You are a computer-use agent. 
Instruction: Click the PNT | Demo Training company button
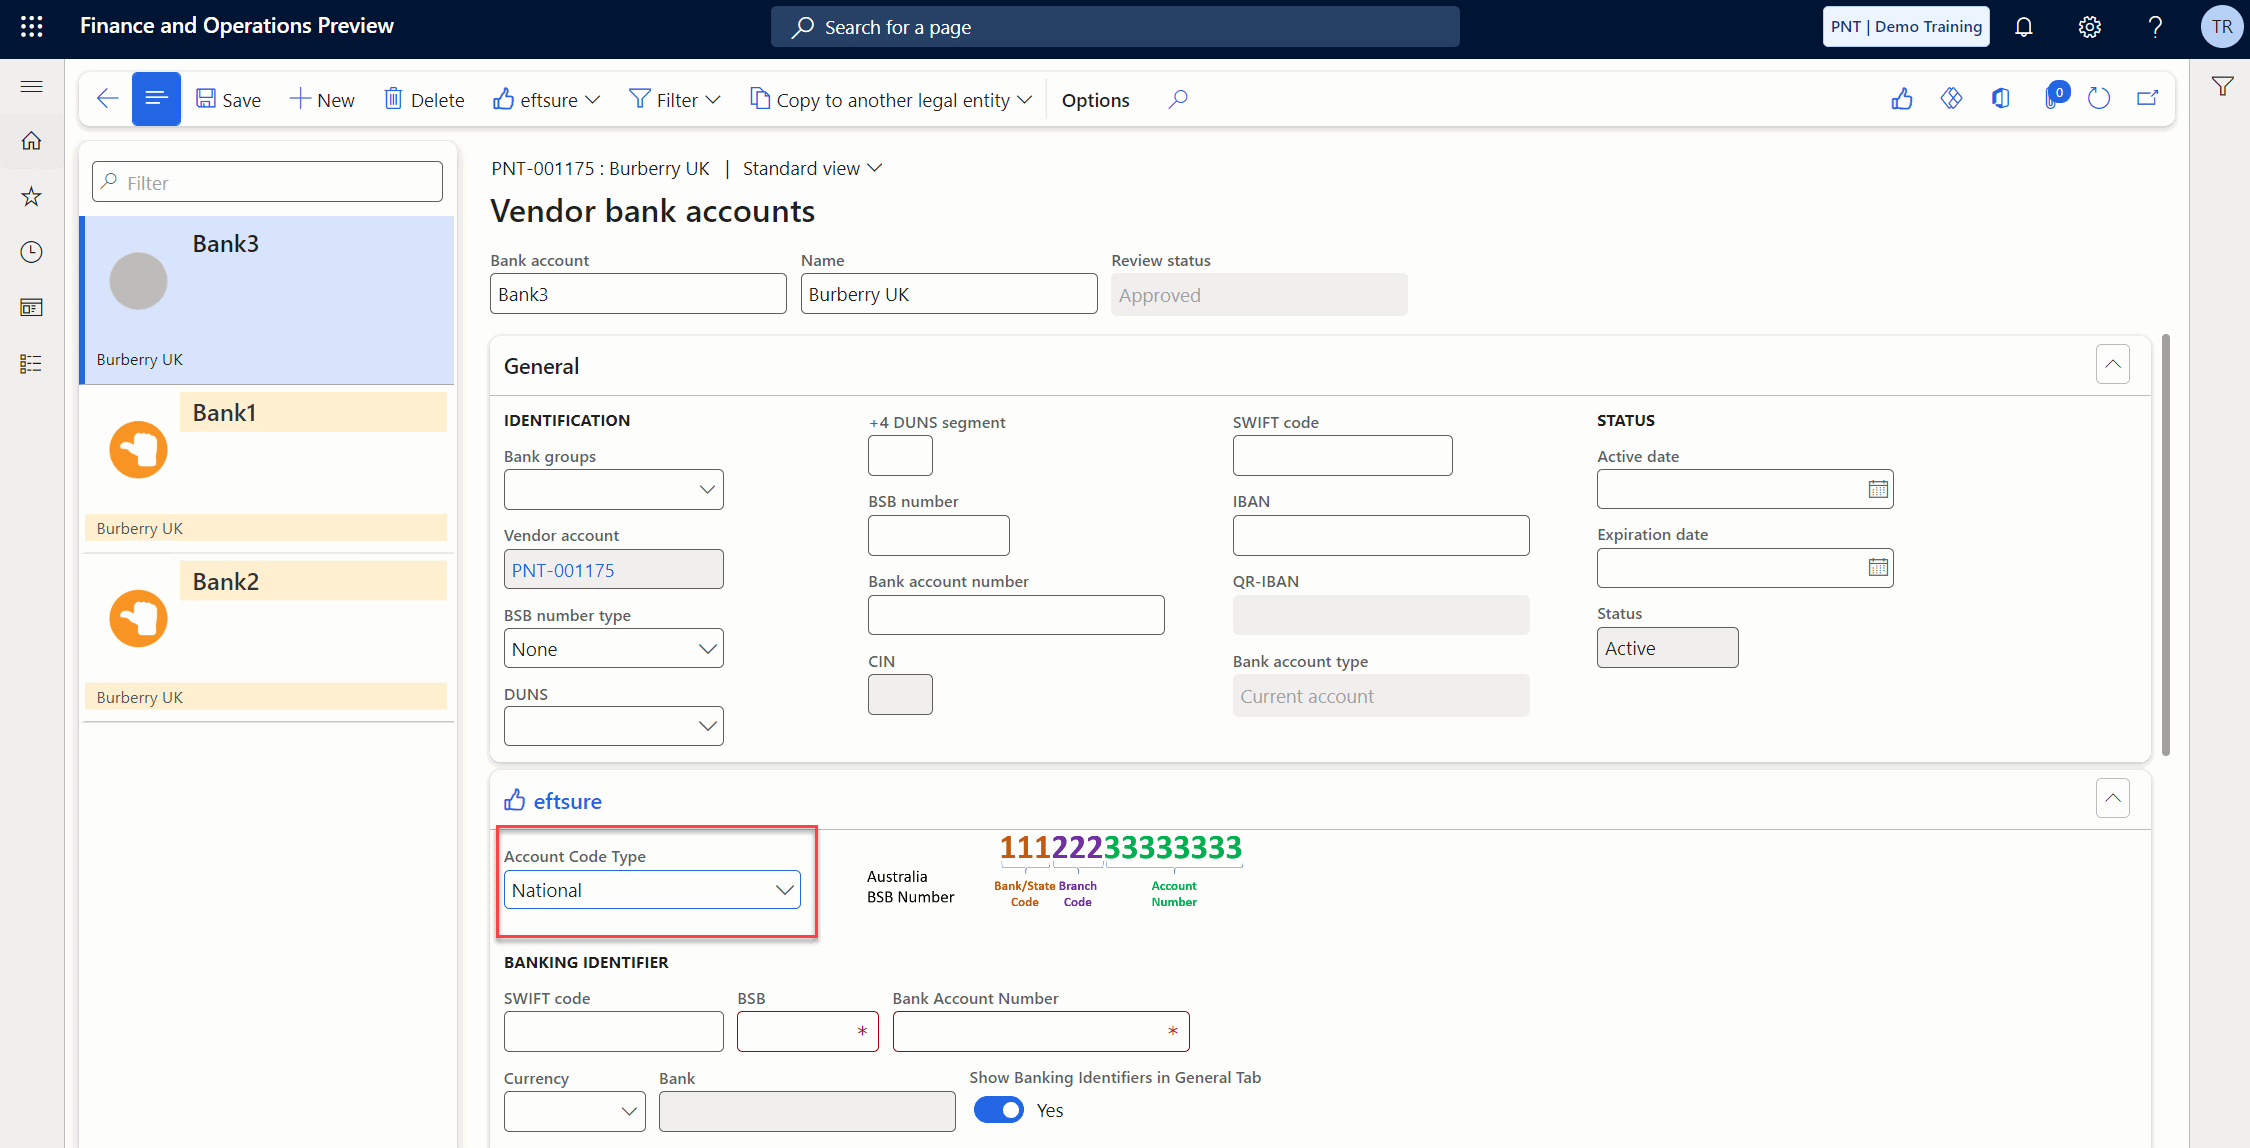click(1906, 27)
